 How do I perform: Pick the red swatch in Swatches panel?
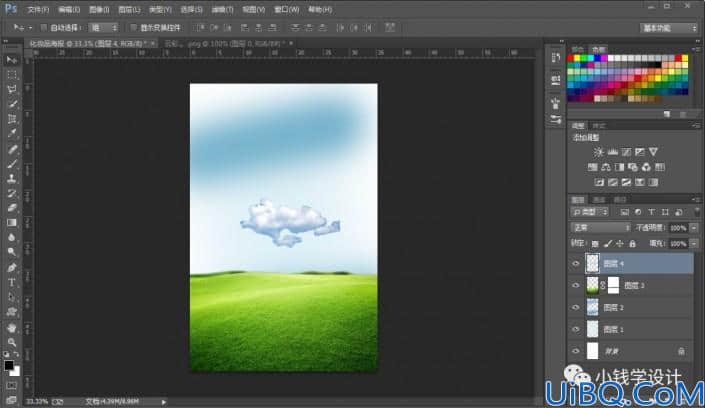point(571,58)
